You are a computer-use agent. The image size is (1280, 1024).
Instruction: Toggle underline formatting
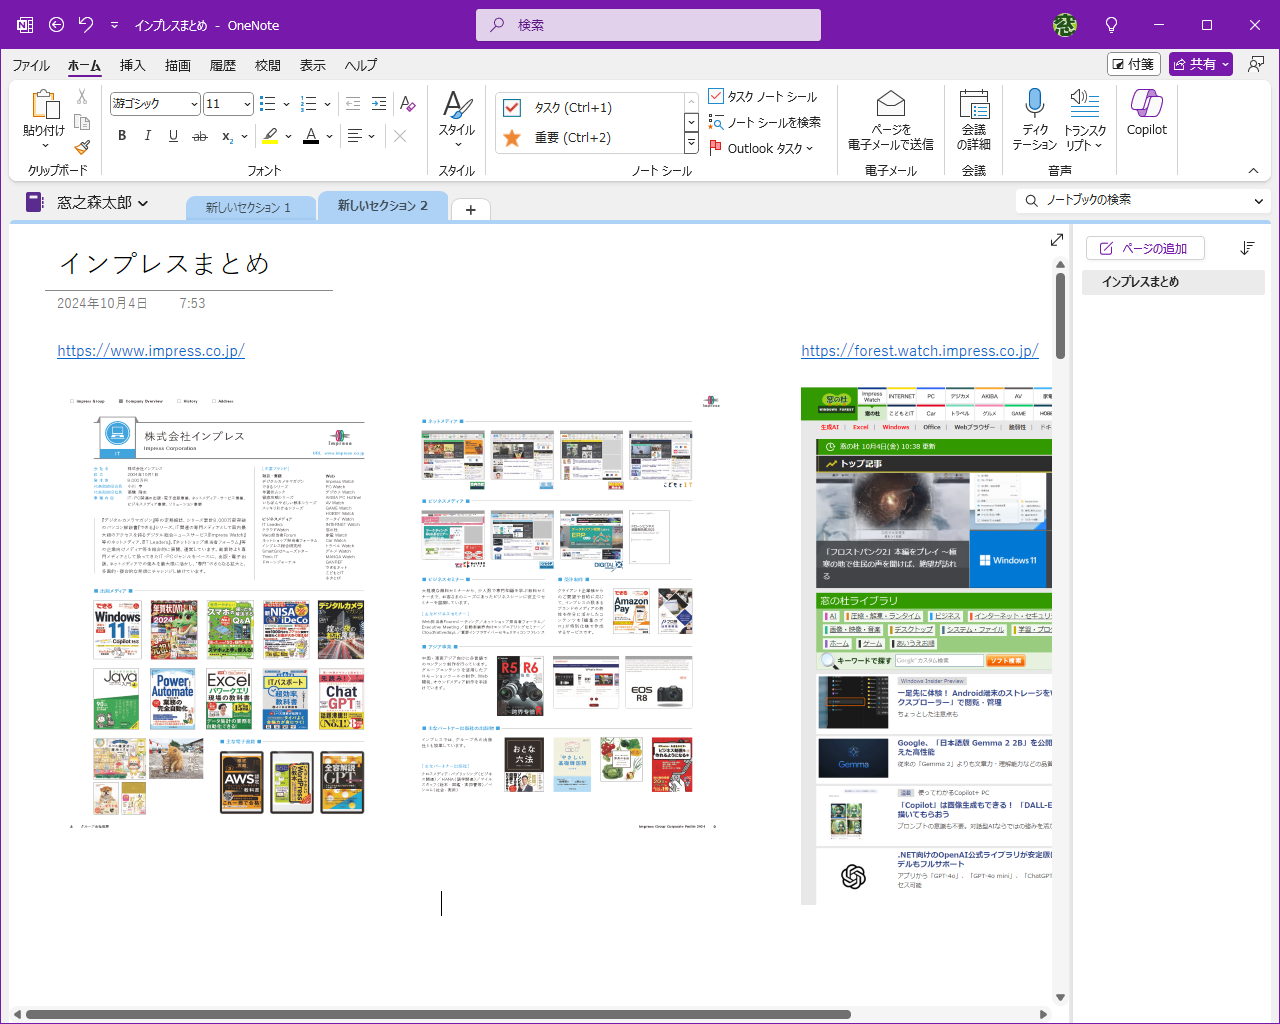coord(173,136)
